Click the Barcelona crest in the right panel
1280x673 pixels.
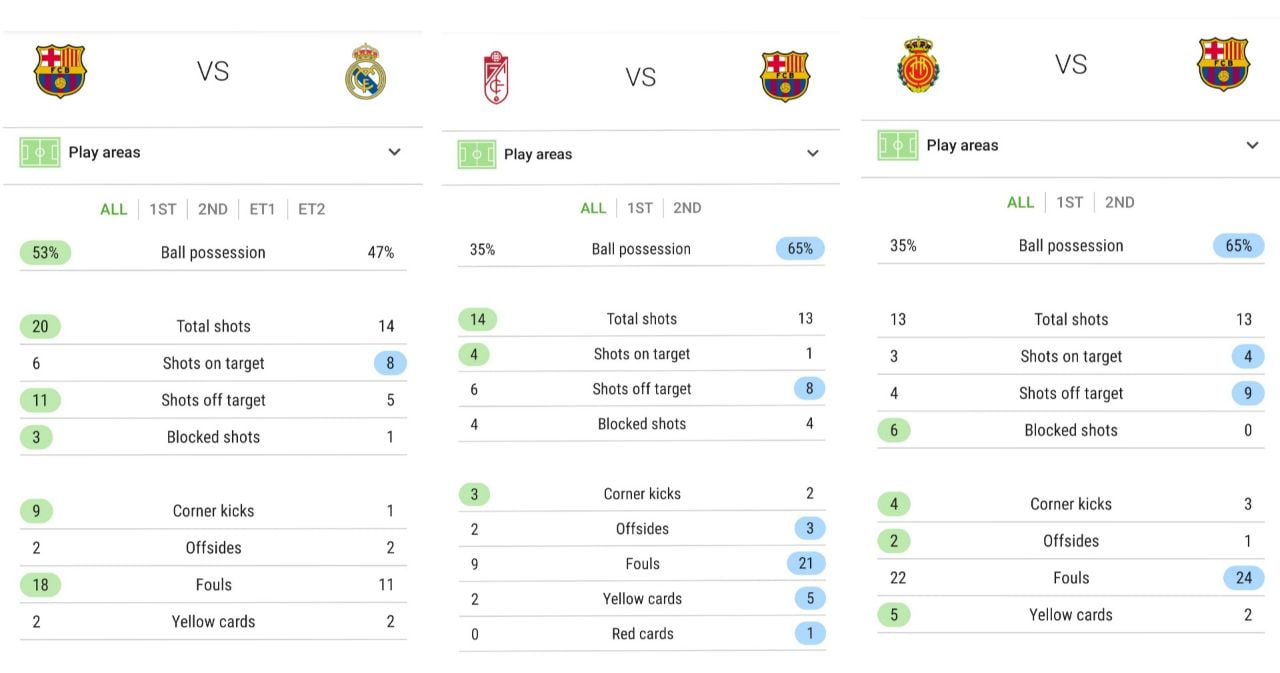pyautogui.click(x=1223, y=64)
